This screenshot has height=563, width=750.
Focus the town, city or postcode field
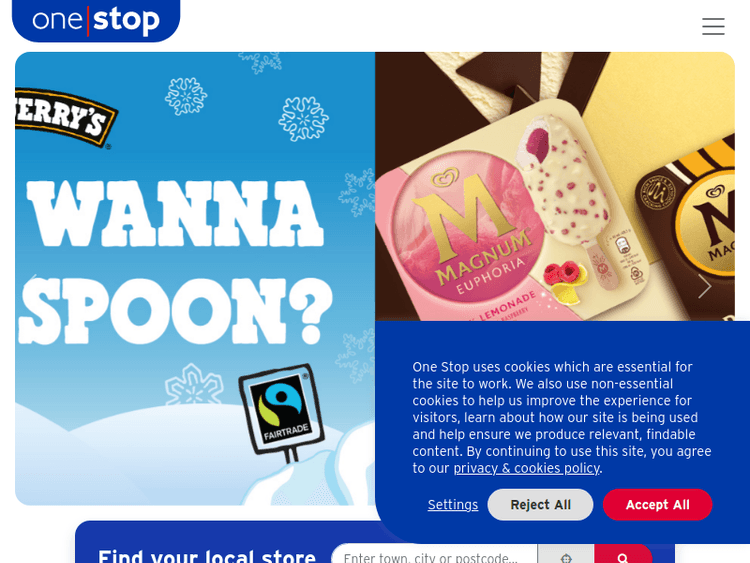[x=434, y=557]
